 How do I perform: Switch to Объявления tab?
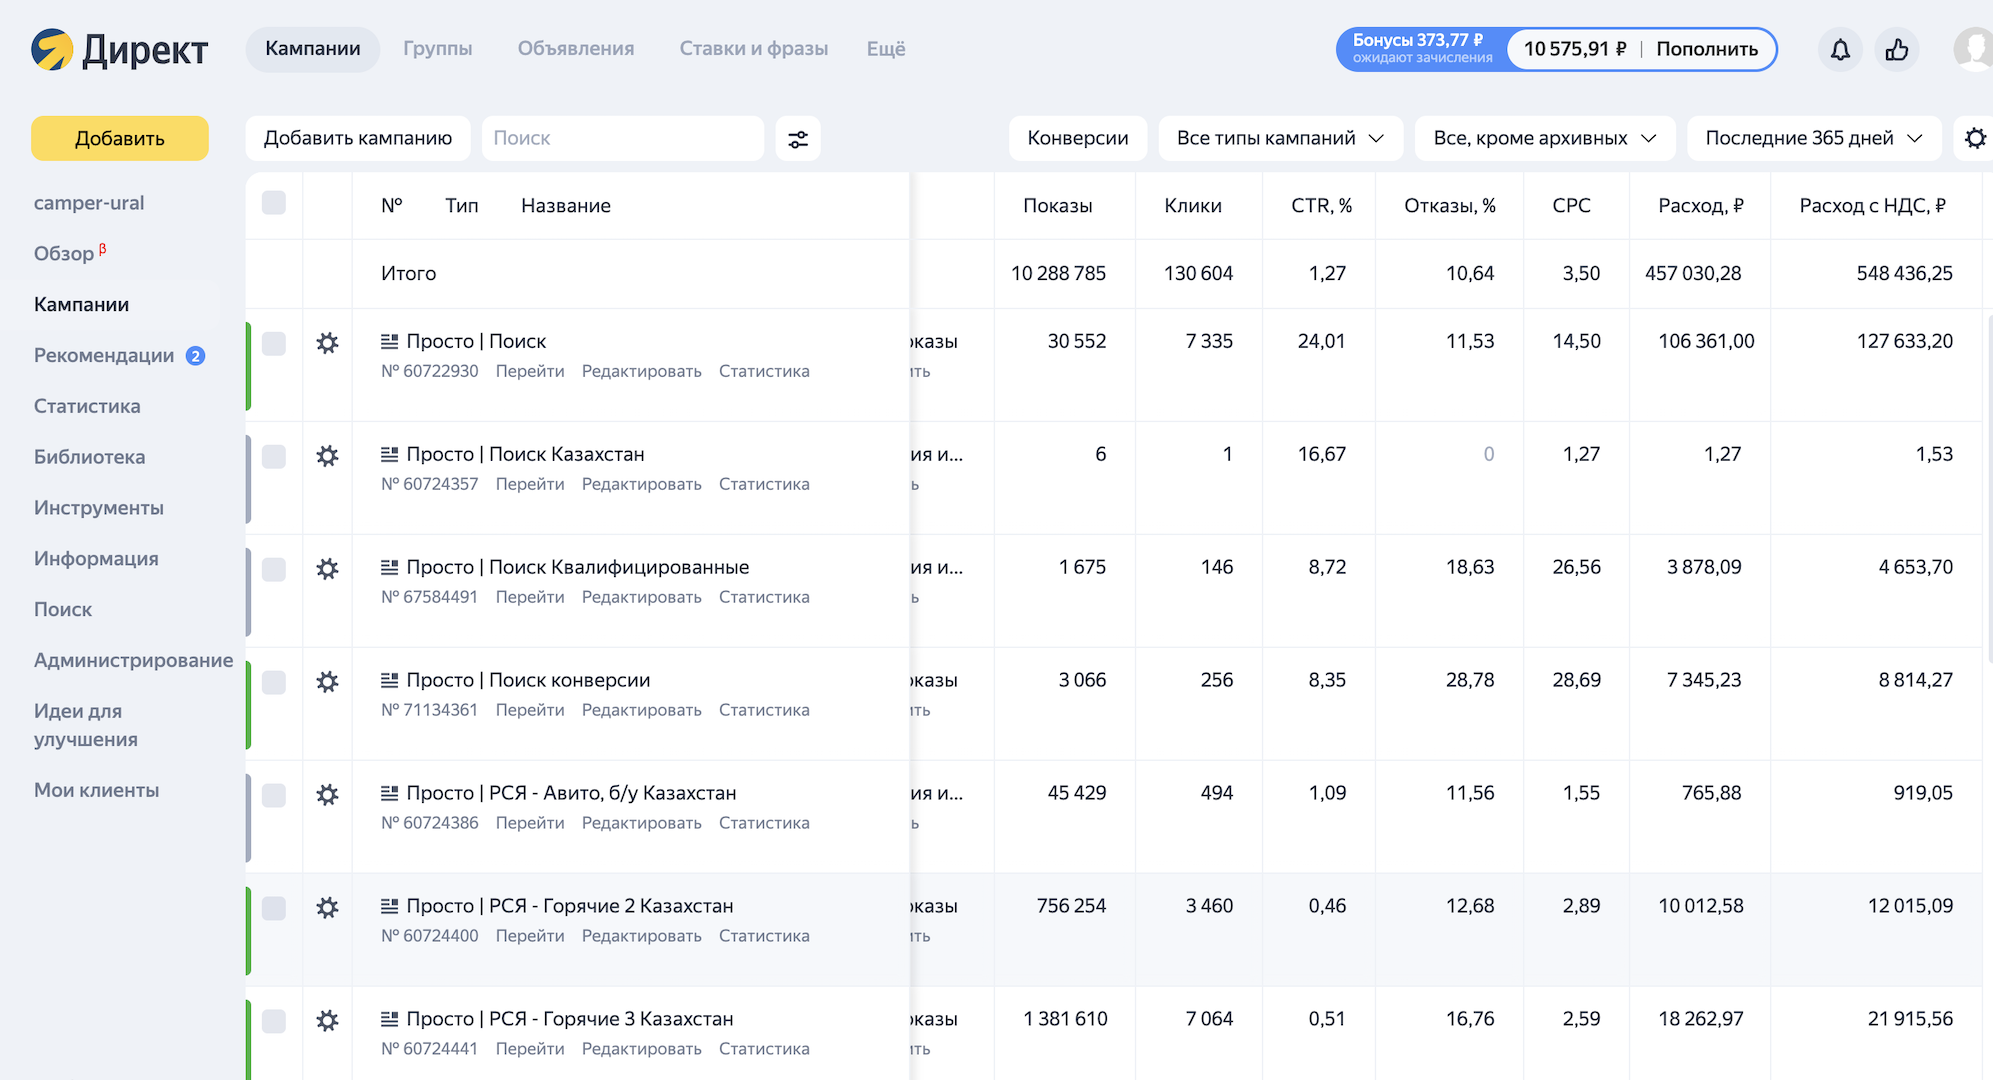(576, 49)
